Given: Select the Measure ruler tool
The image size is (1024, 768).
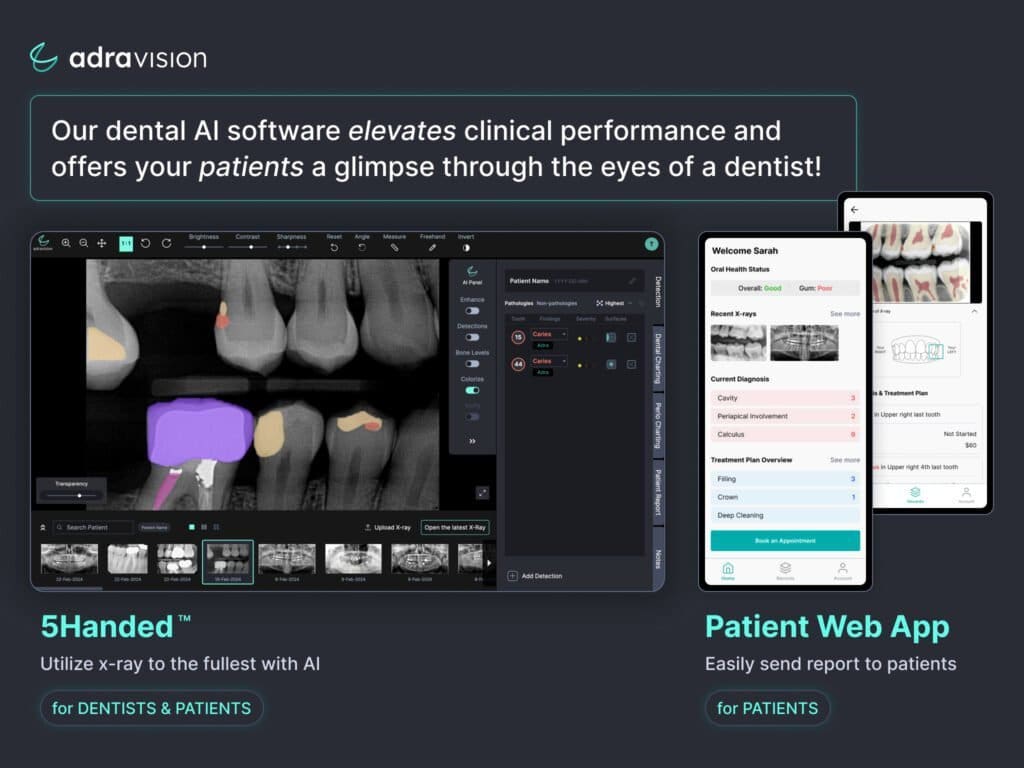Looking at the screenshot, I should [394, 248].
